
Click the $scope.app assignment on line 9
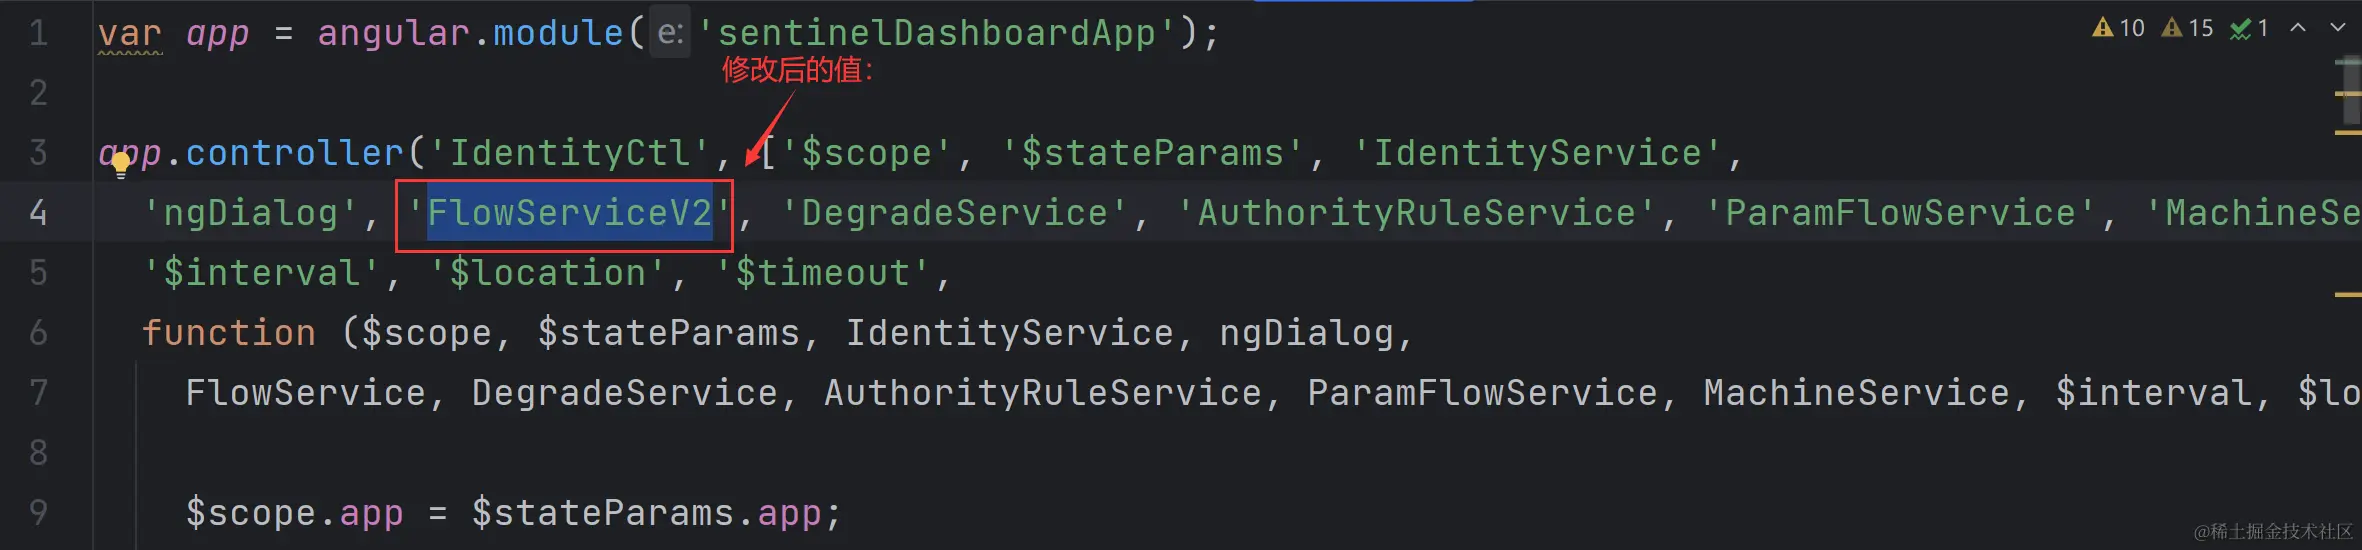513,513
